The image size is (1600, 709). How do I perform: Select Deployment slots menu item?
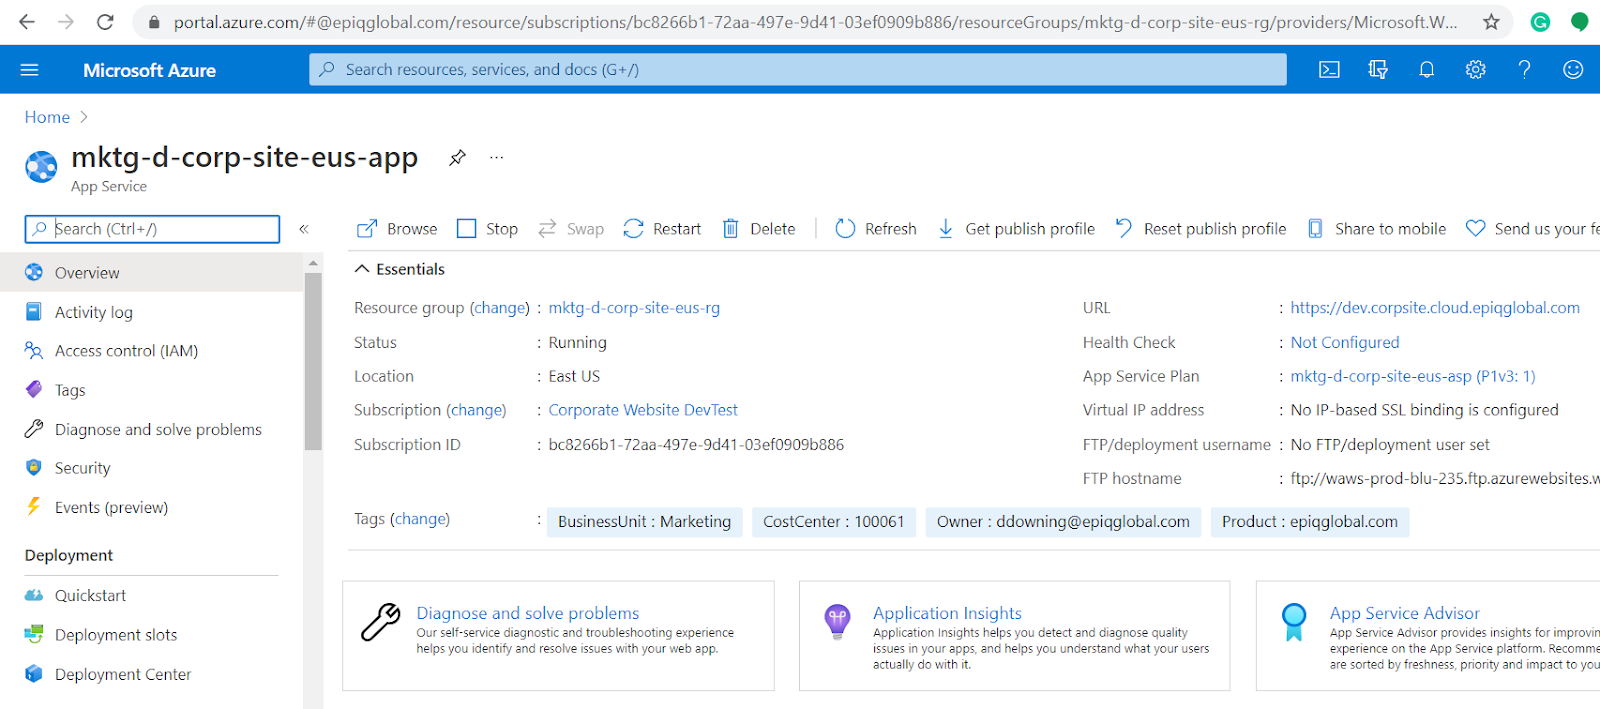point(115,635)
